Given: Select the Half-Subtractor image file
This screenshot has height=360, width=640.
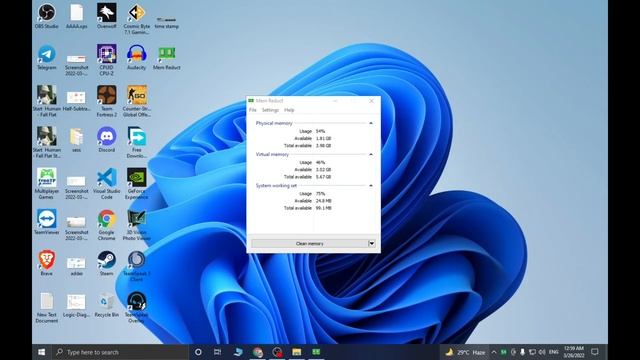Looking at the screenshot, I should click(x=76, y=101).
